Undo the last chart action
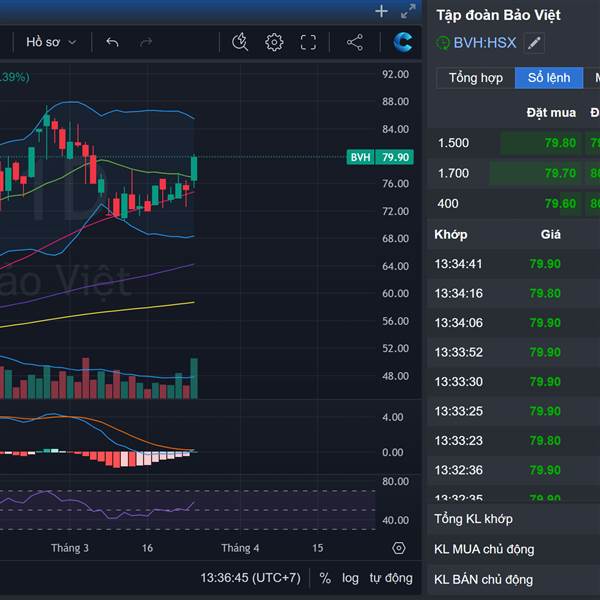The height and width of the screenshot is (600, 600). coord(112,42)
